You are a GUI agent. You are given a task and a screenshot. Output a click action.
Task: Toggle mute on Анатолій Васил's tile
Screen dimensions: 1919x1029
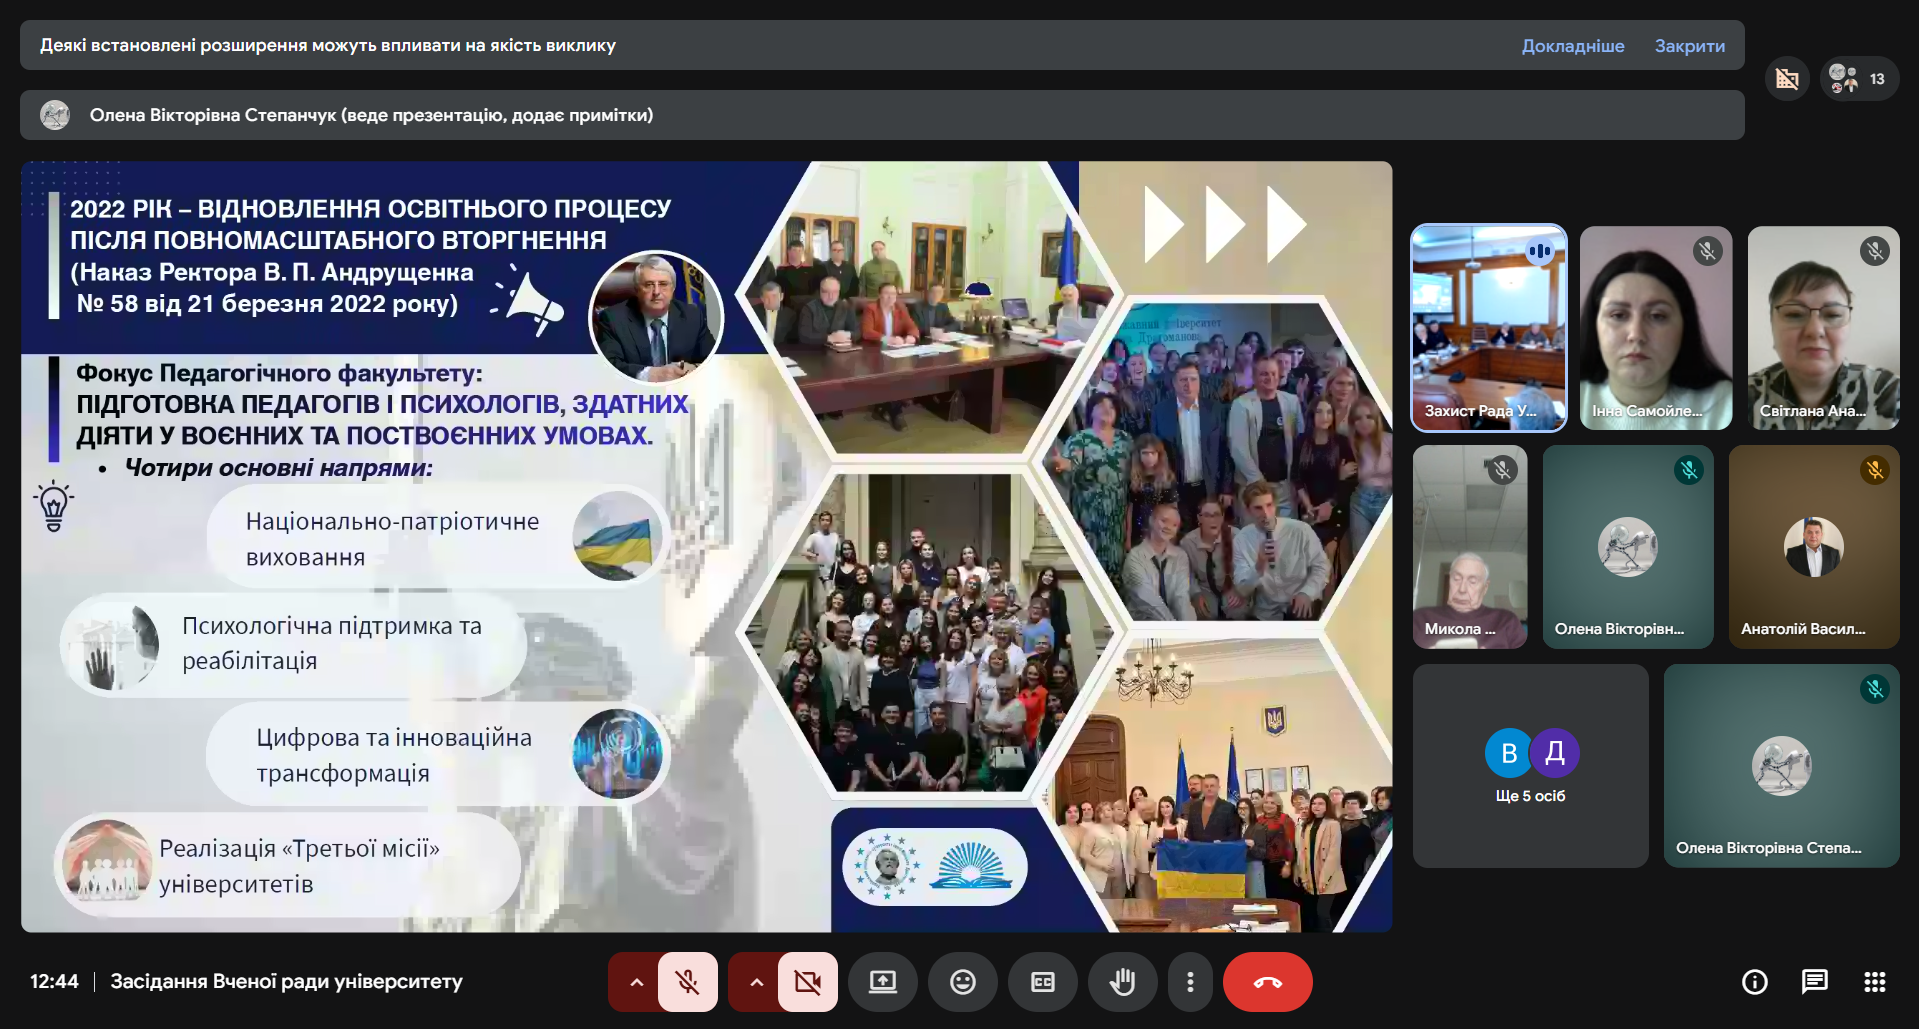click(1874, 469)
